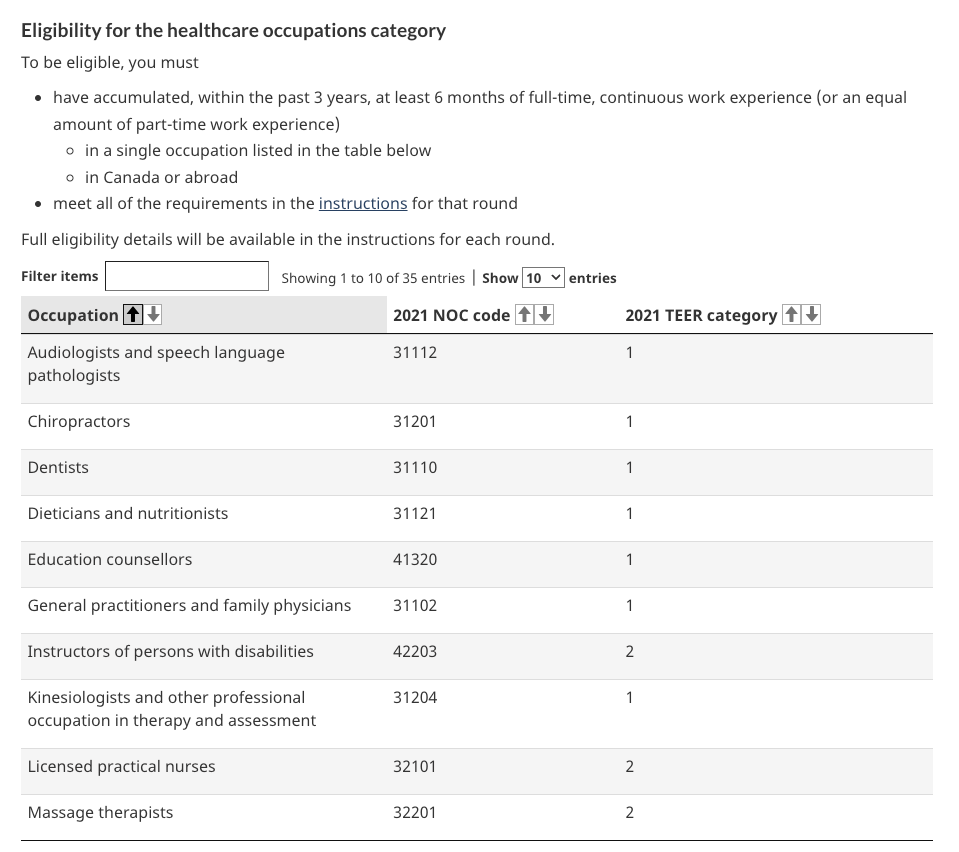Open the Show entries count dropdown
The height and width of the screenshot is (852, 959).
(543, 278)
